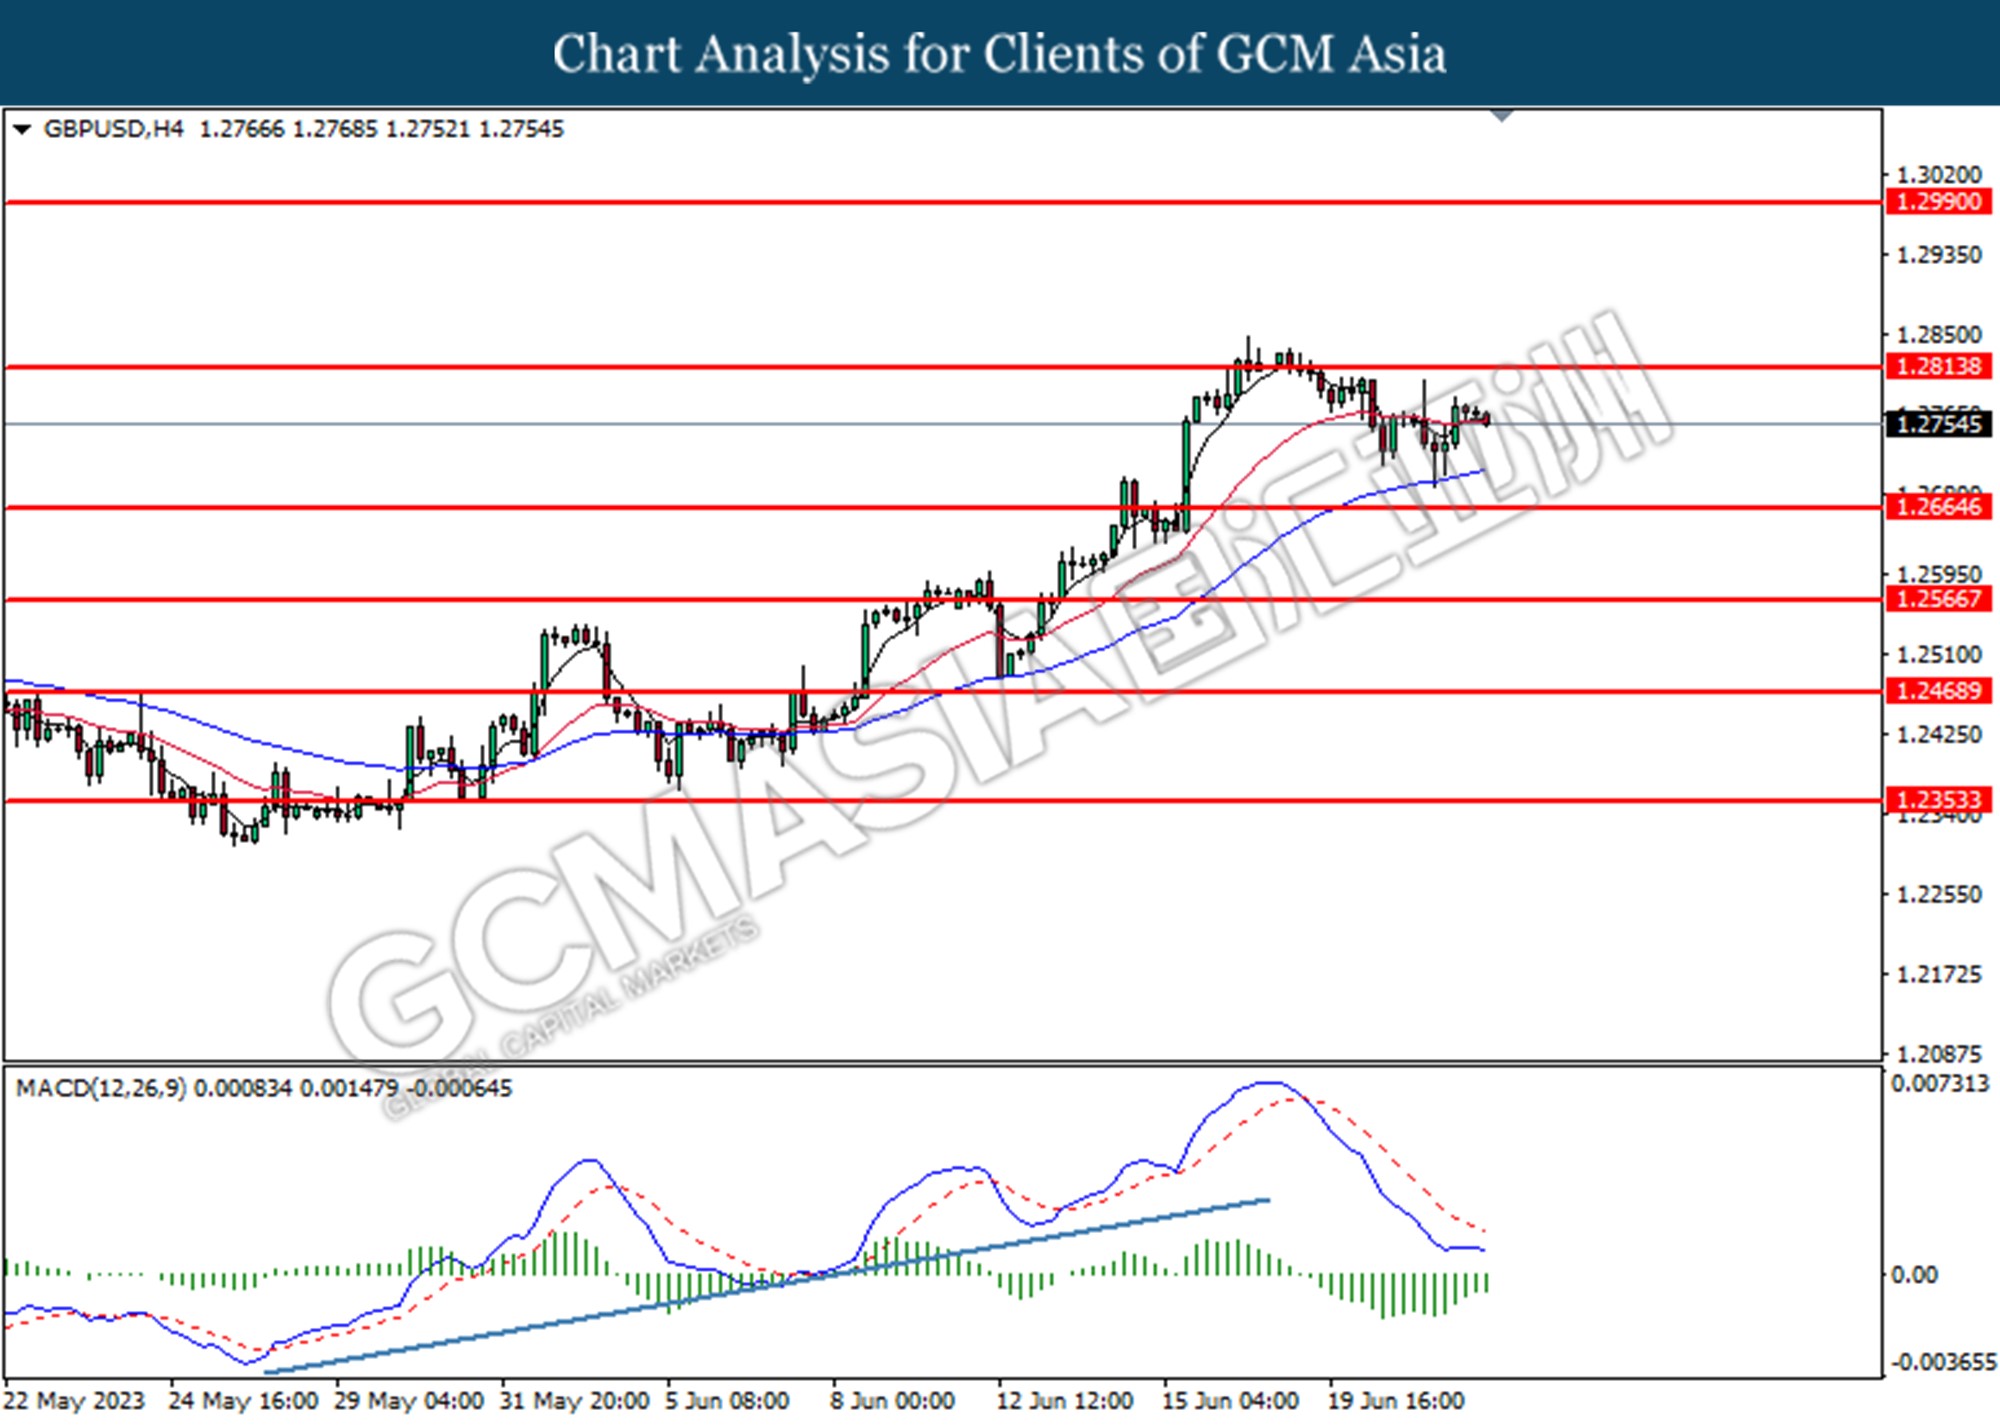Click the 22 May 2023 date label
This screenshot has height=1428, width=2000.
76,1401
